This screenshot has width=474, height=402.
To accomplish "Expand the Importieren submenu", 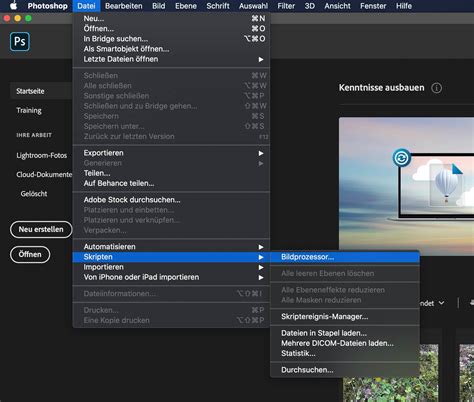I will pos(171,267).
